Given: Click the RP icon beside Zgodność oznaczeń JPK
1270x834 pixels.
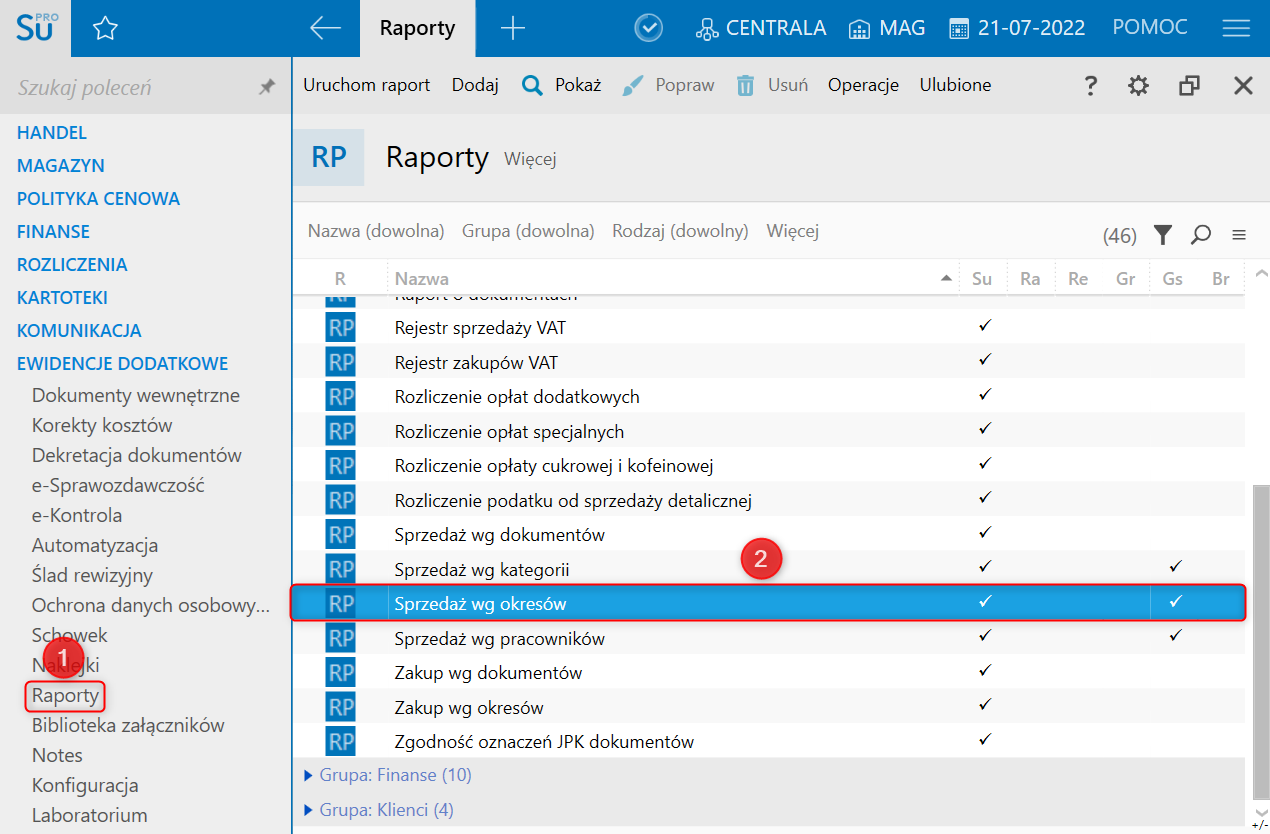Looking at the screenshot, I should [x=341, y=742].
